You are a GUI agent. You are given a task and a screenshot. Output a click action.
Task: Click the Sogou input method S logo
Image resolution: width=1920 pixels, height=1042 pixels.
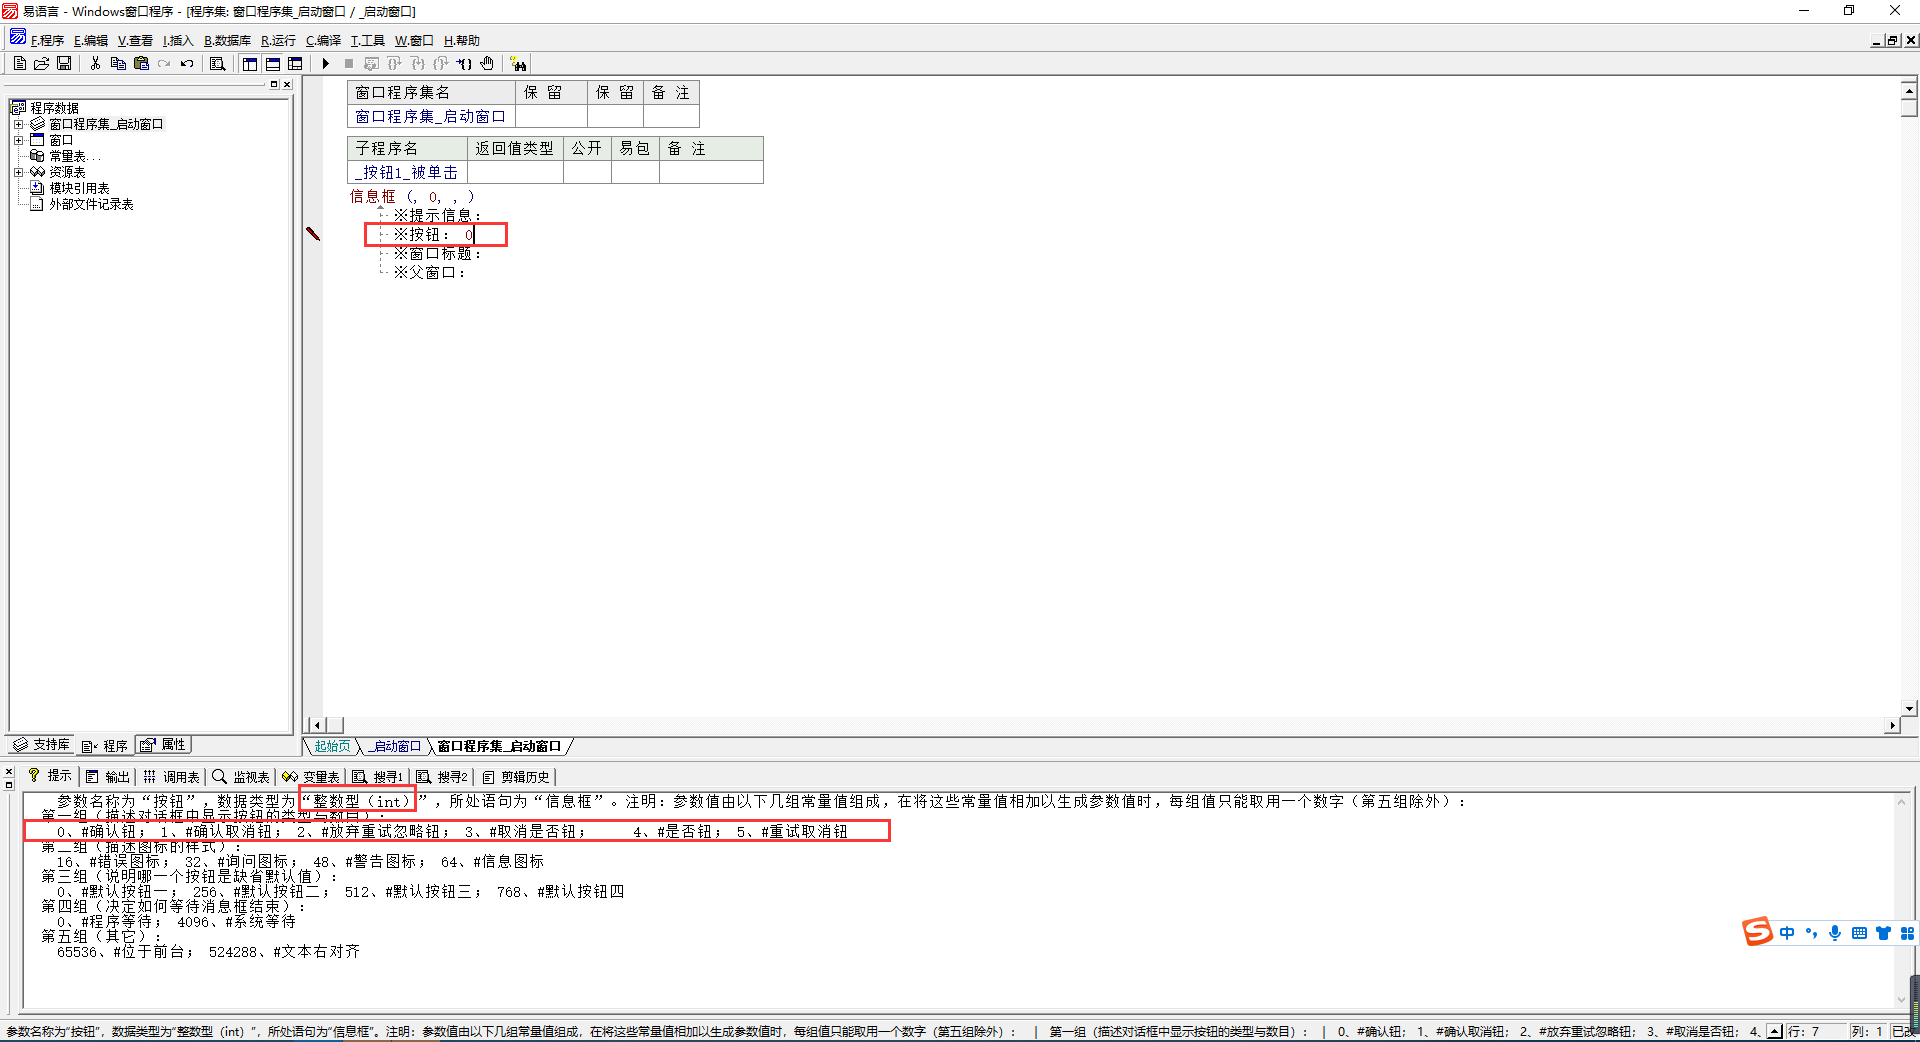(x=1758, y=932)
